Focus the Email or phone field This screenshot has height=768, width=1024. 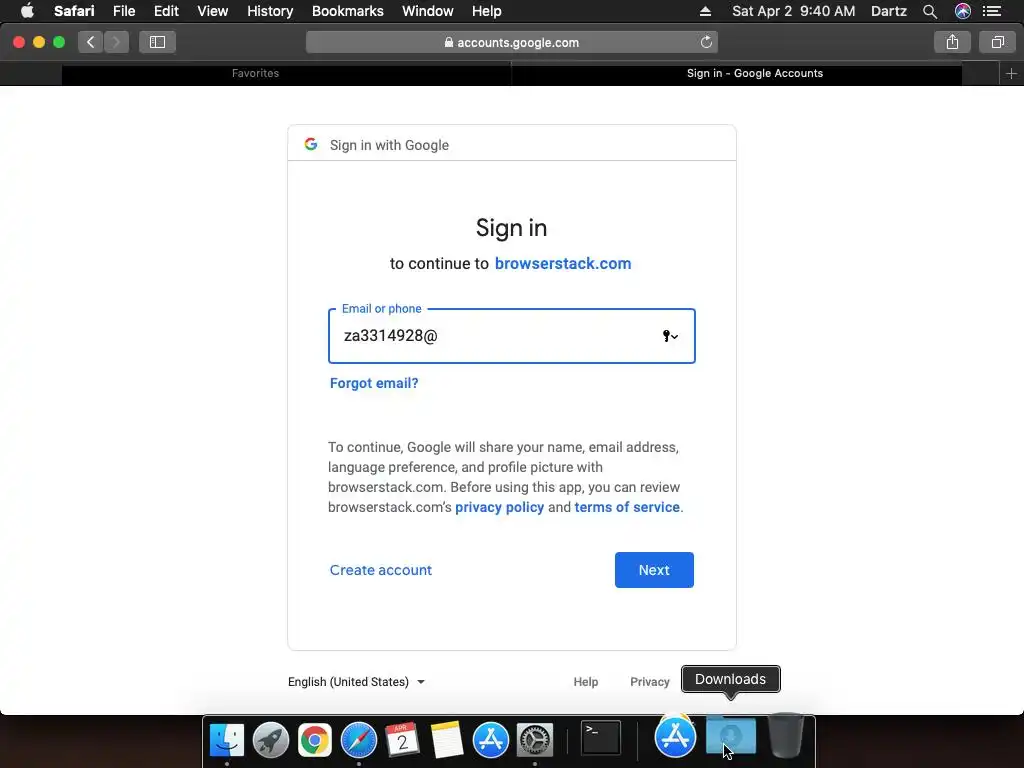click(511, 336)
